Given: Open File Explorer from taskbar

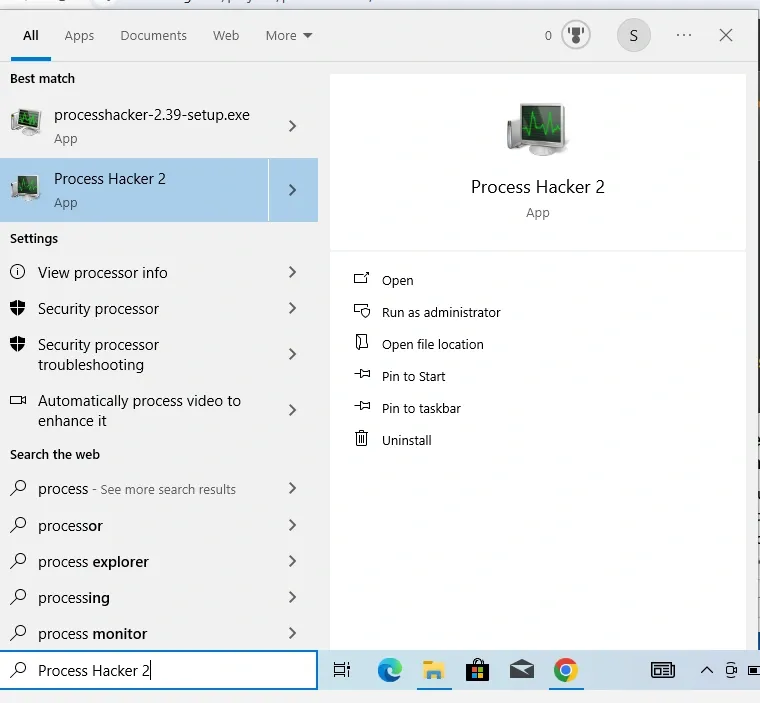Looking at the screenshot, I should (x=433, y=670).
